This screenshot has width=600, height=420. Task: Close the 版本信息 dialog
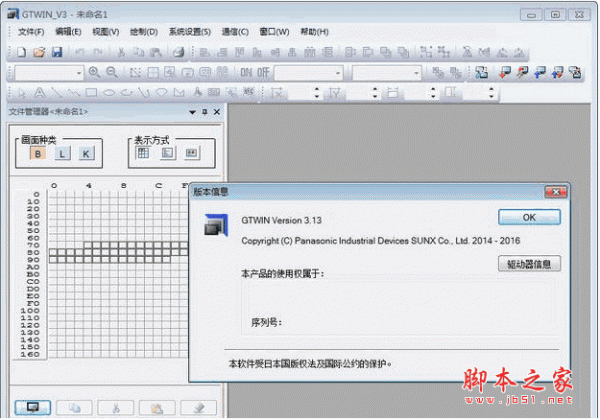click(x=556, y=192)
